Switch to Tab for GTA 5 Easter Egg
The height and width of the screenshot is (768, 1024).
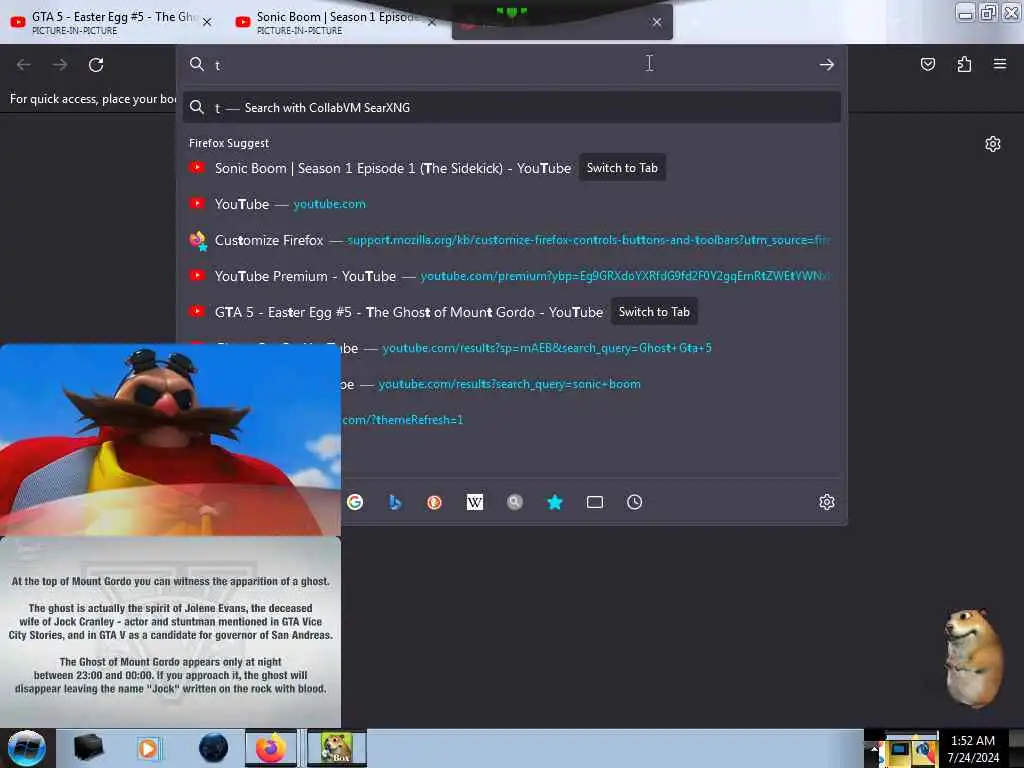pos(654,312)
